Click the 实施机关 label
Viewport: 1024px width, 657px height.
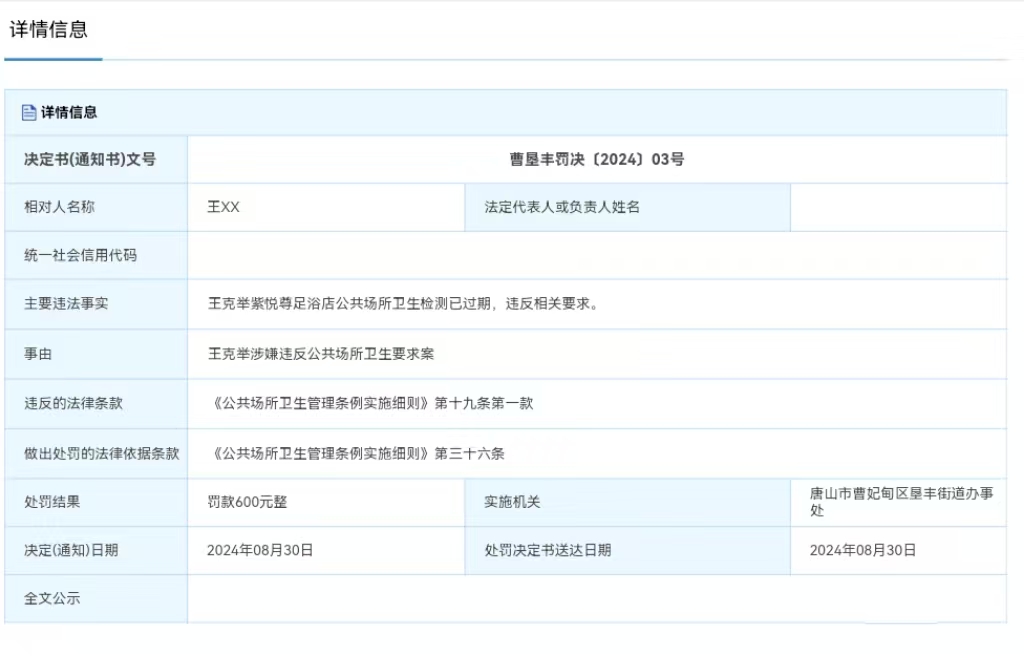tap(512, 502)
